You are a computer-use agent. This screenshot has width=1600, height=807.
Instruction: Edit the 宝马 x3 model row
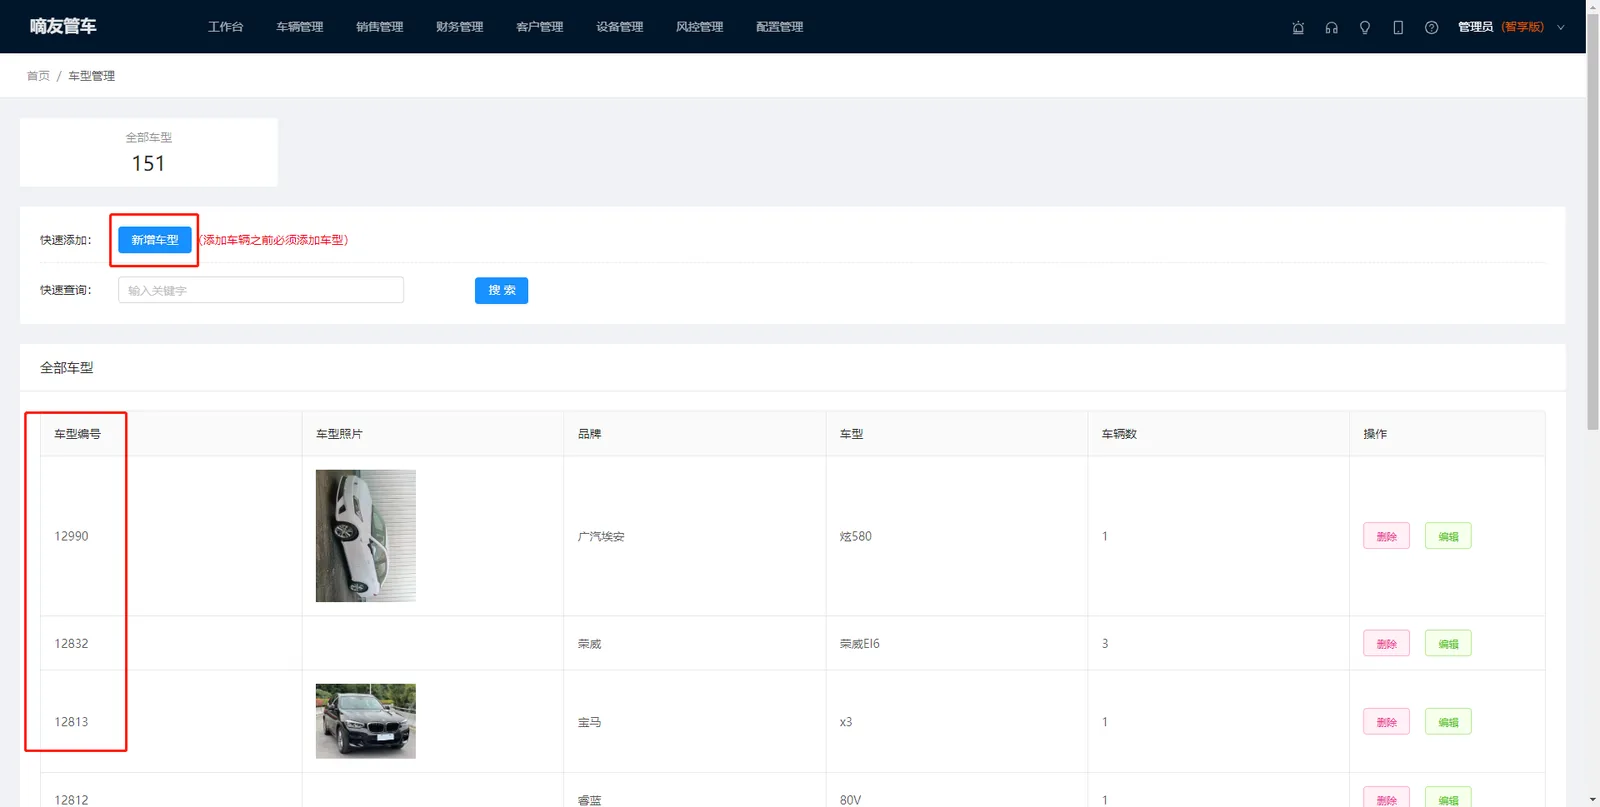coord(1448,721)
